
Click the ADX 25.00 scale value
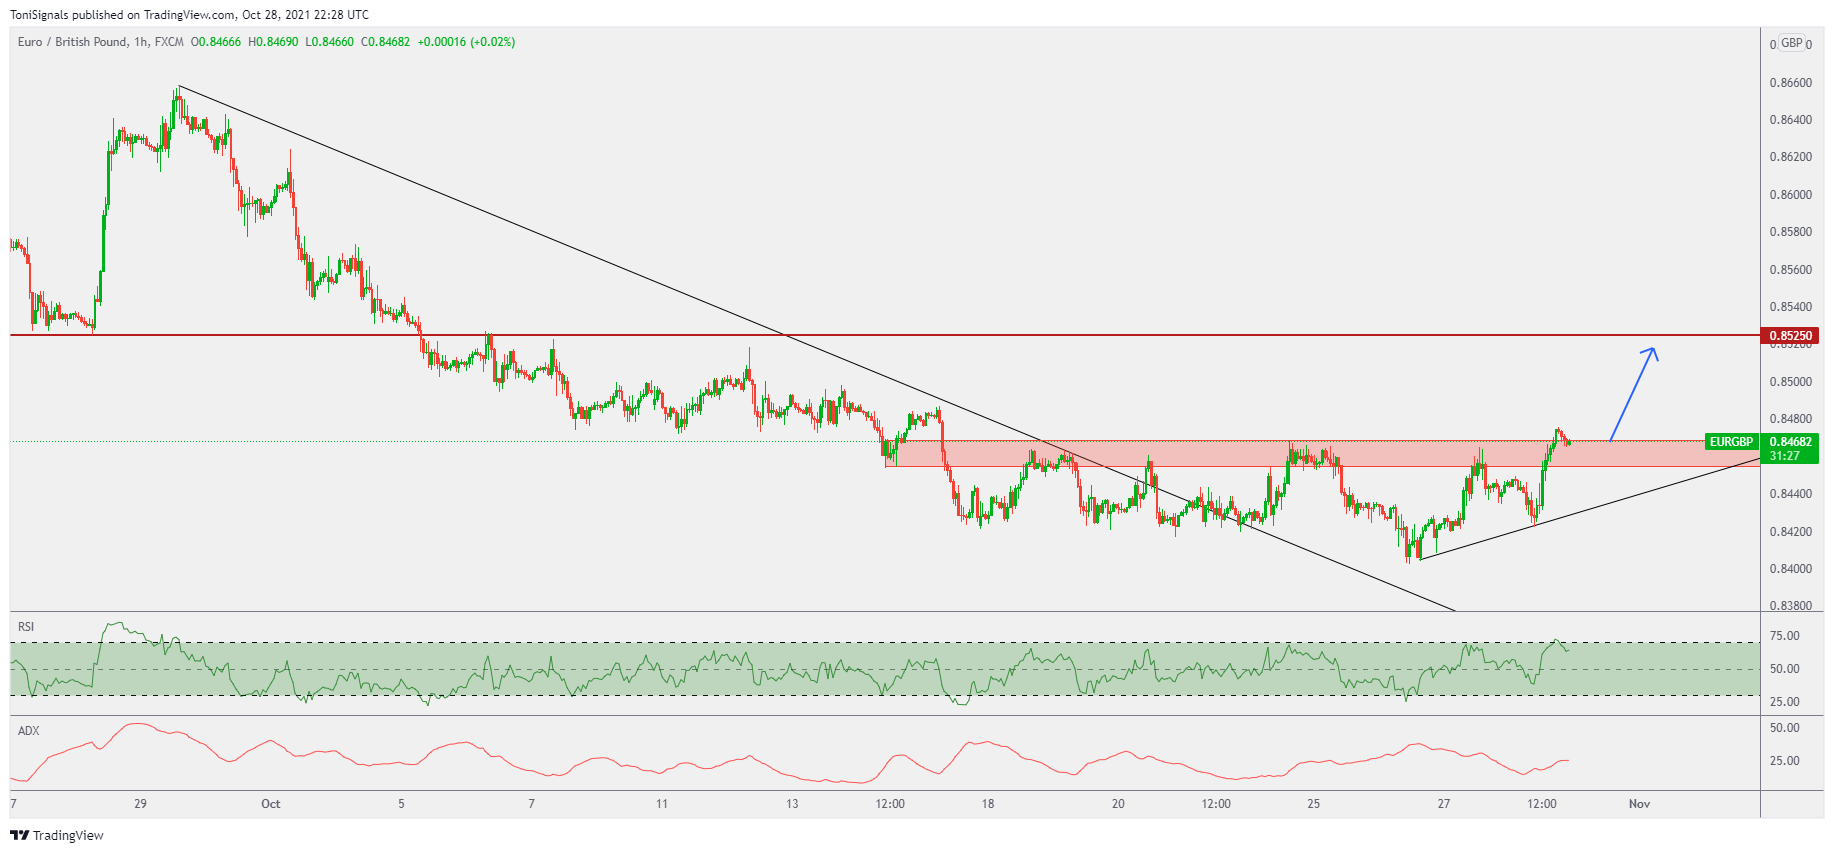tap(1784, 761)
